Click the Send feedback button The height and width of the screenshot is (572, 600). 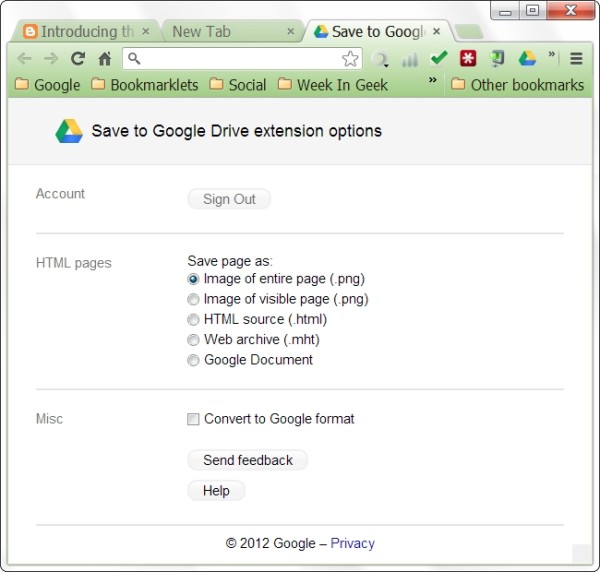click(248, 460)
